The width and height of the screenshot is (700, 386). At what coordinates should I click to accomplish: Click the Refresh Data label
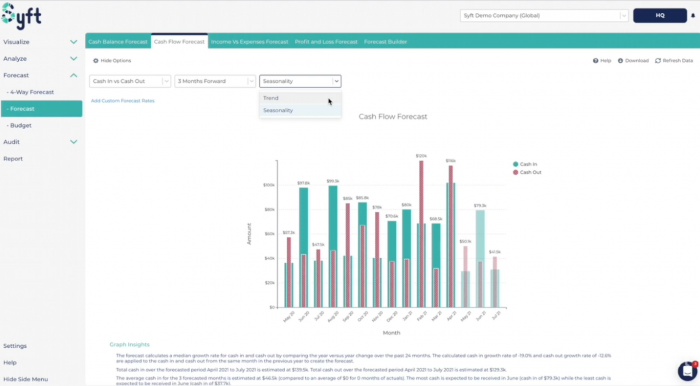click(x=678, y=61)
